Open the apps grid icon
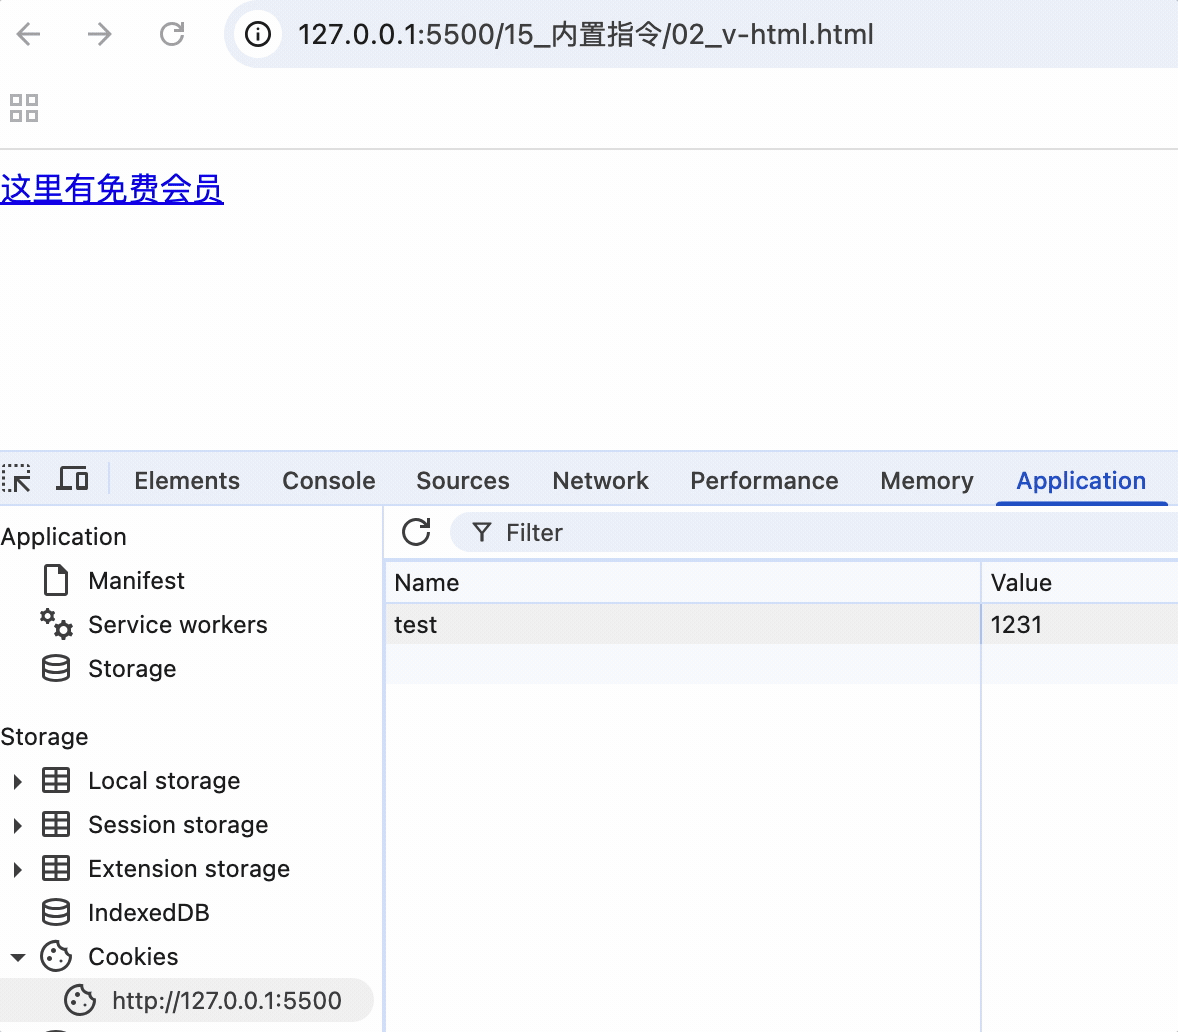Screen dimensions: 1178x1032 point(24,108)
